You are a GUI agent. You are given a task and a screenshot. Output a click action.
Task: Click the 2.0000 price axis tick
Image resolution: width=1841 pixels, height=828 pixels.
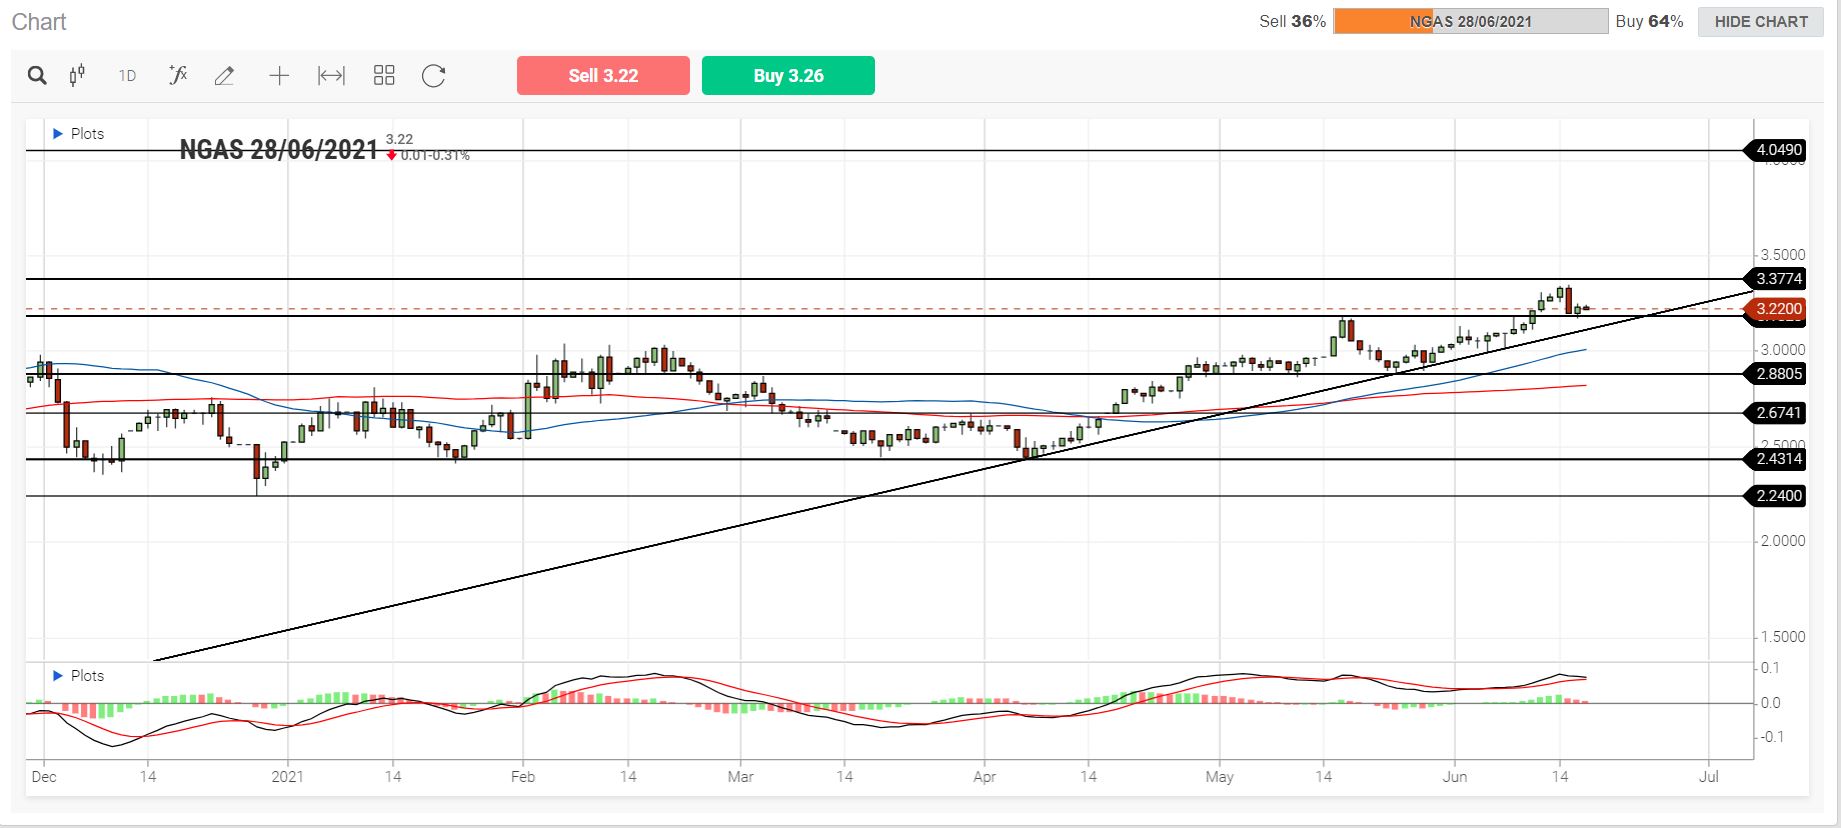[1783, 541]
